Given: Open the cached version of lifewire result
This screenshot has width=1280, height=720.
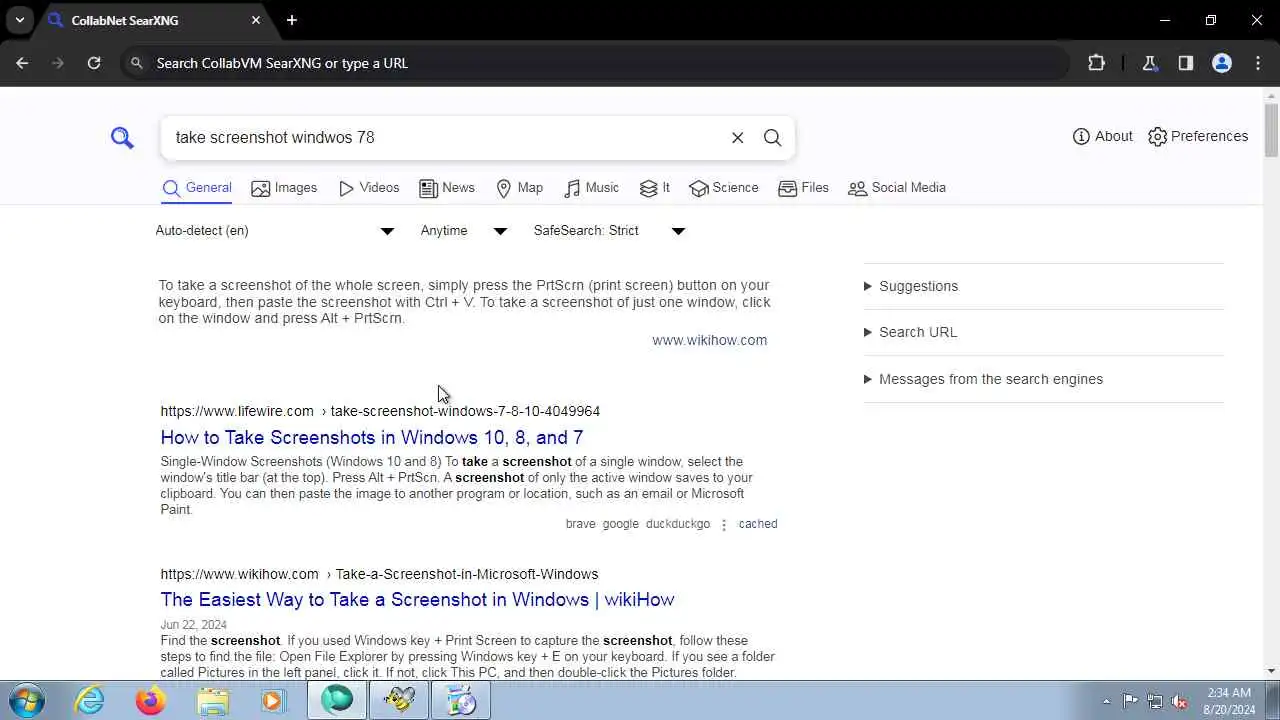Looking at the screenshot, I should [757, 524].
